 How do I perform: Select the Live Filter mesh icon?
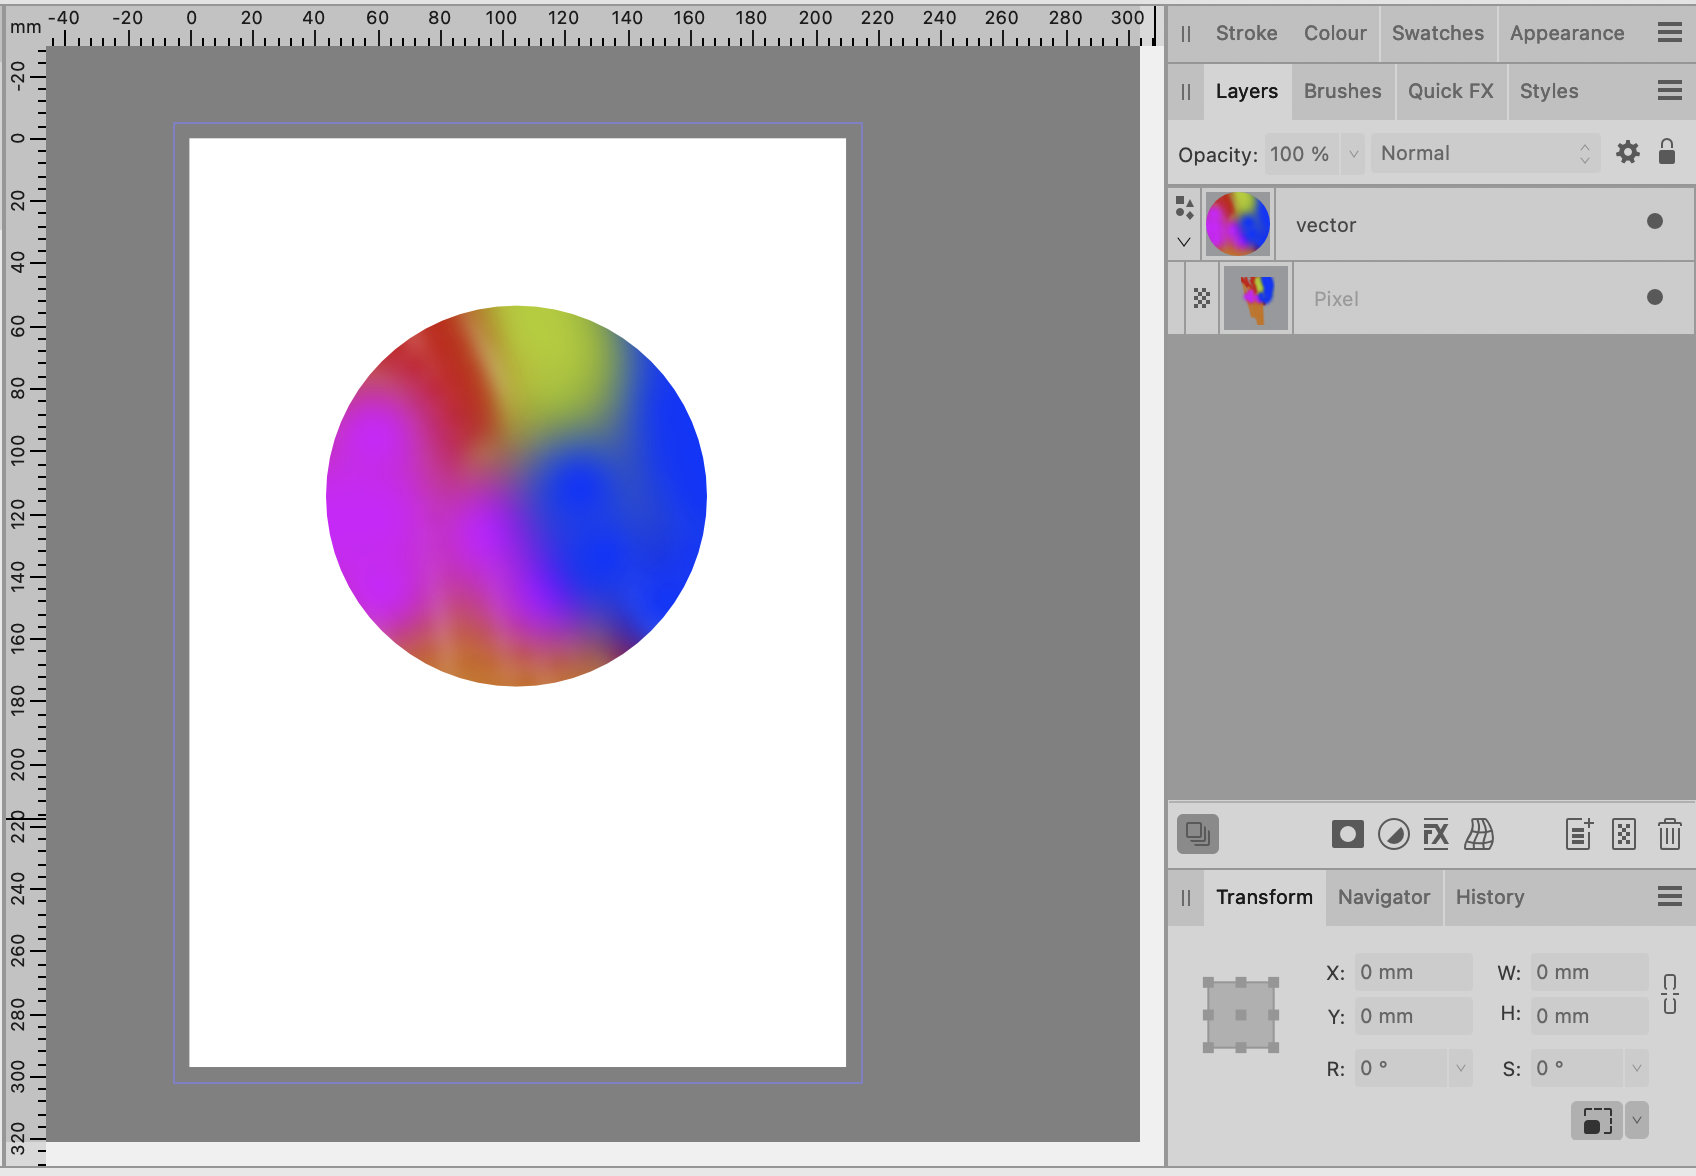click(x=1480, y=835)
